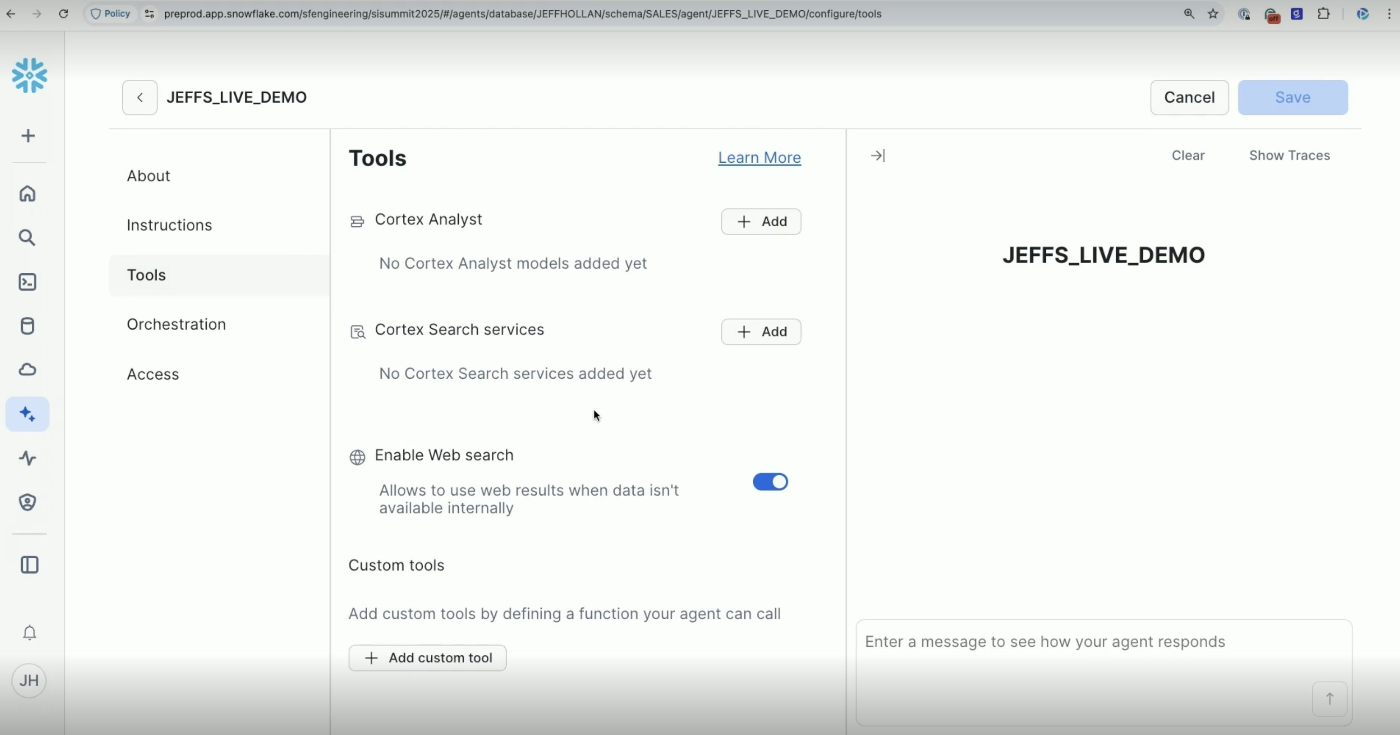Go to Home via sidebar icon
1400x735 pixels.
28,193
